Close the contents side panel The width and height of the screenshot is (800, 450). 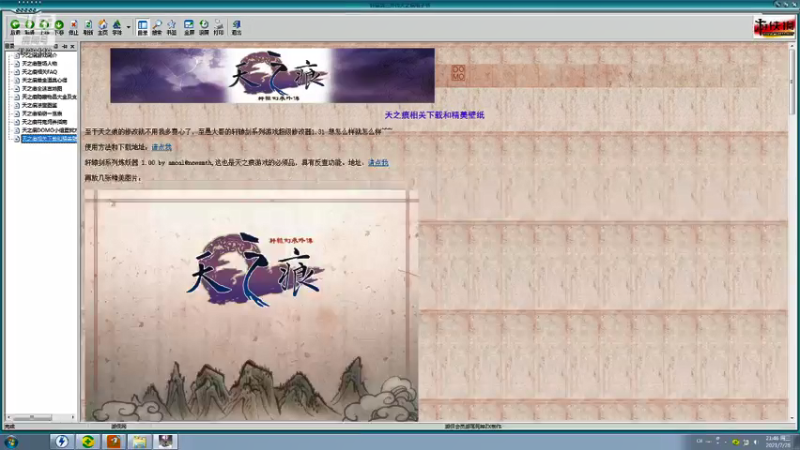(x=72, y=46)
